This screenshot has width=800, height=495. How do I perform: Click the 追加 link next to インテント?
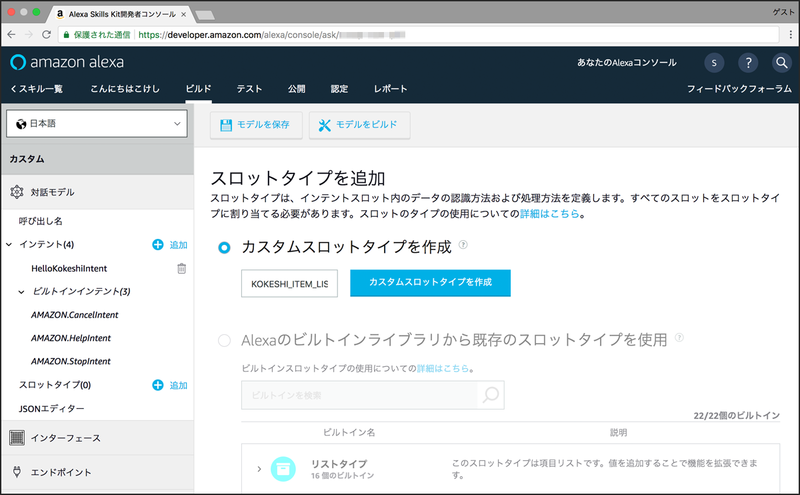179,245
